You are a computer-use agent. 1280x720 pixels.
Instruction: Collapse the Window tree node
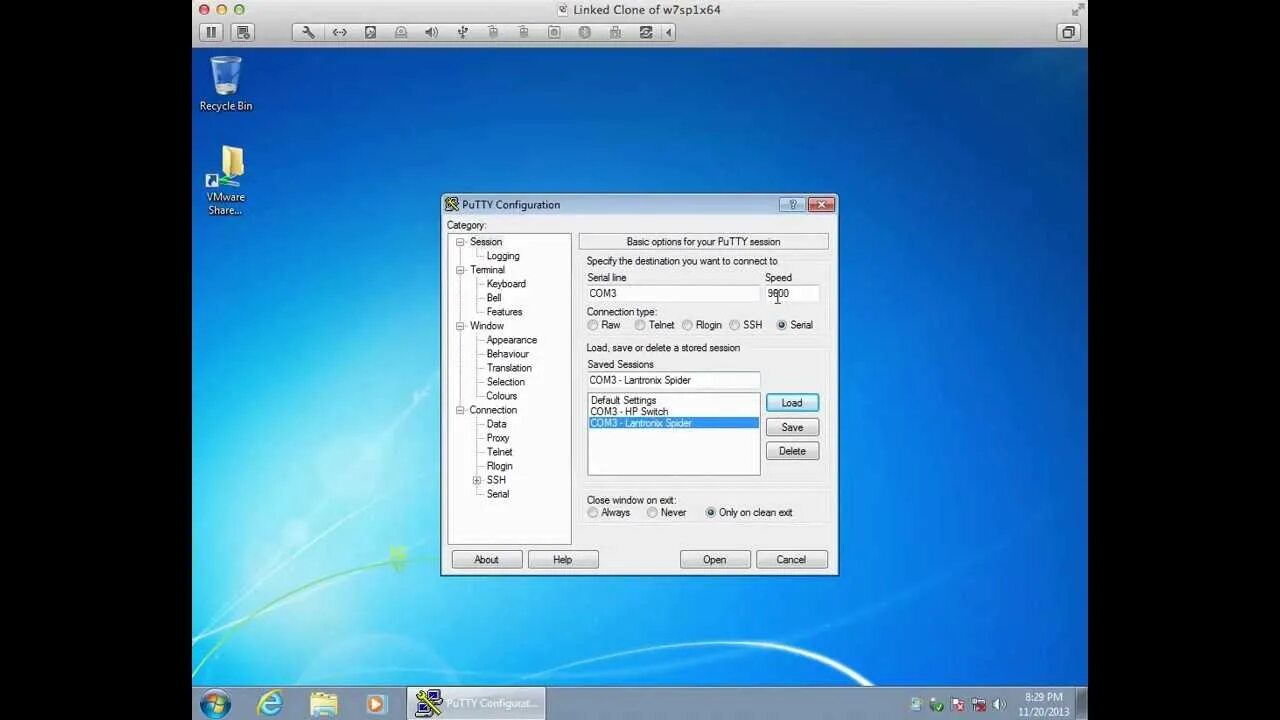click(x=461, y=326)
